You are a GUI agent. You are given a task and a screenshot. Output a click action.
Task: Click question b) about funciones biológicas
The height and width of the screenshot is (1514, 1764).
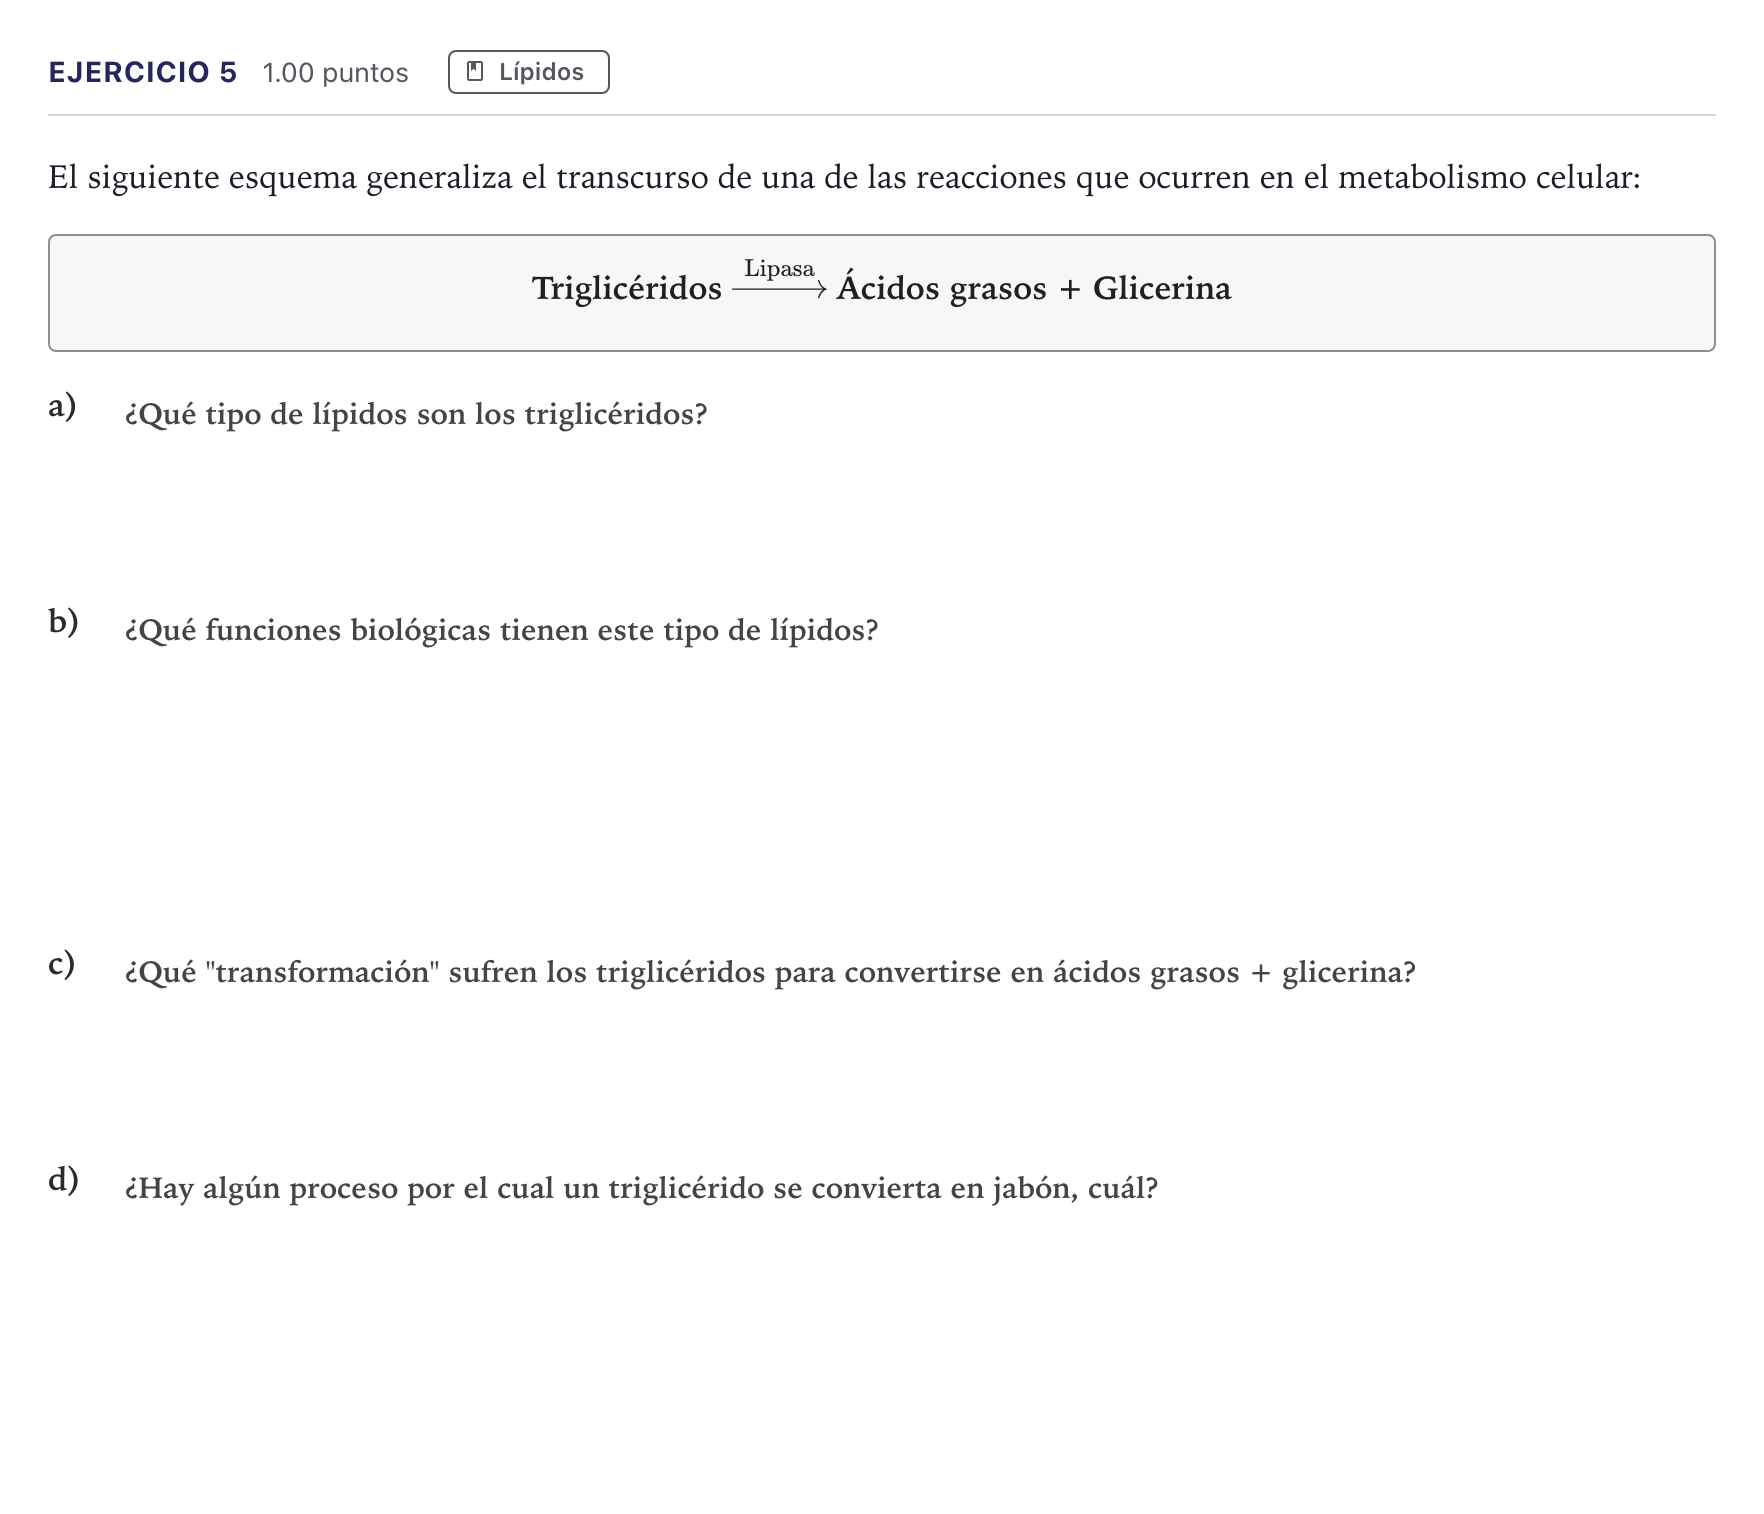click(x=501, y=630)
